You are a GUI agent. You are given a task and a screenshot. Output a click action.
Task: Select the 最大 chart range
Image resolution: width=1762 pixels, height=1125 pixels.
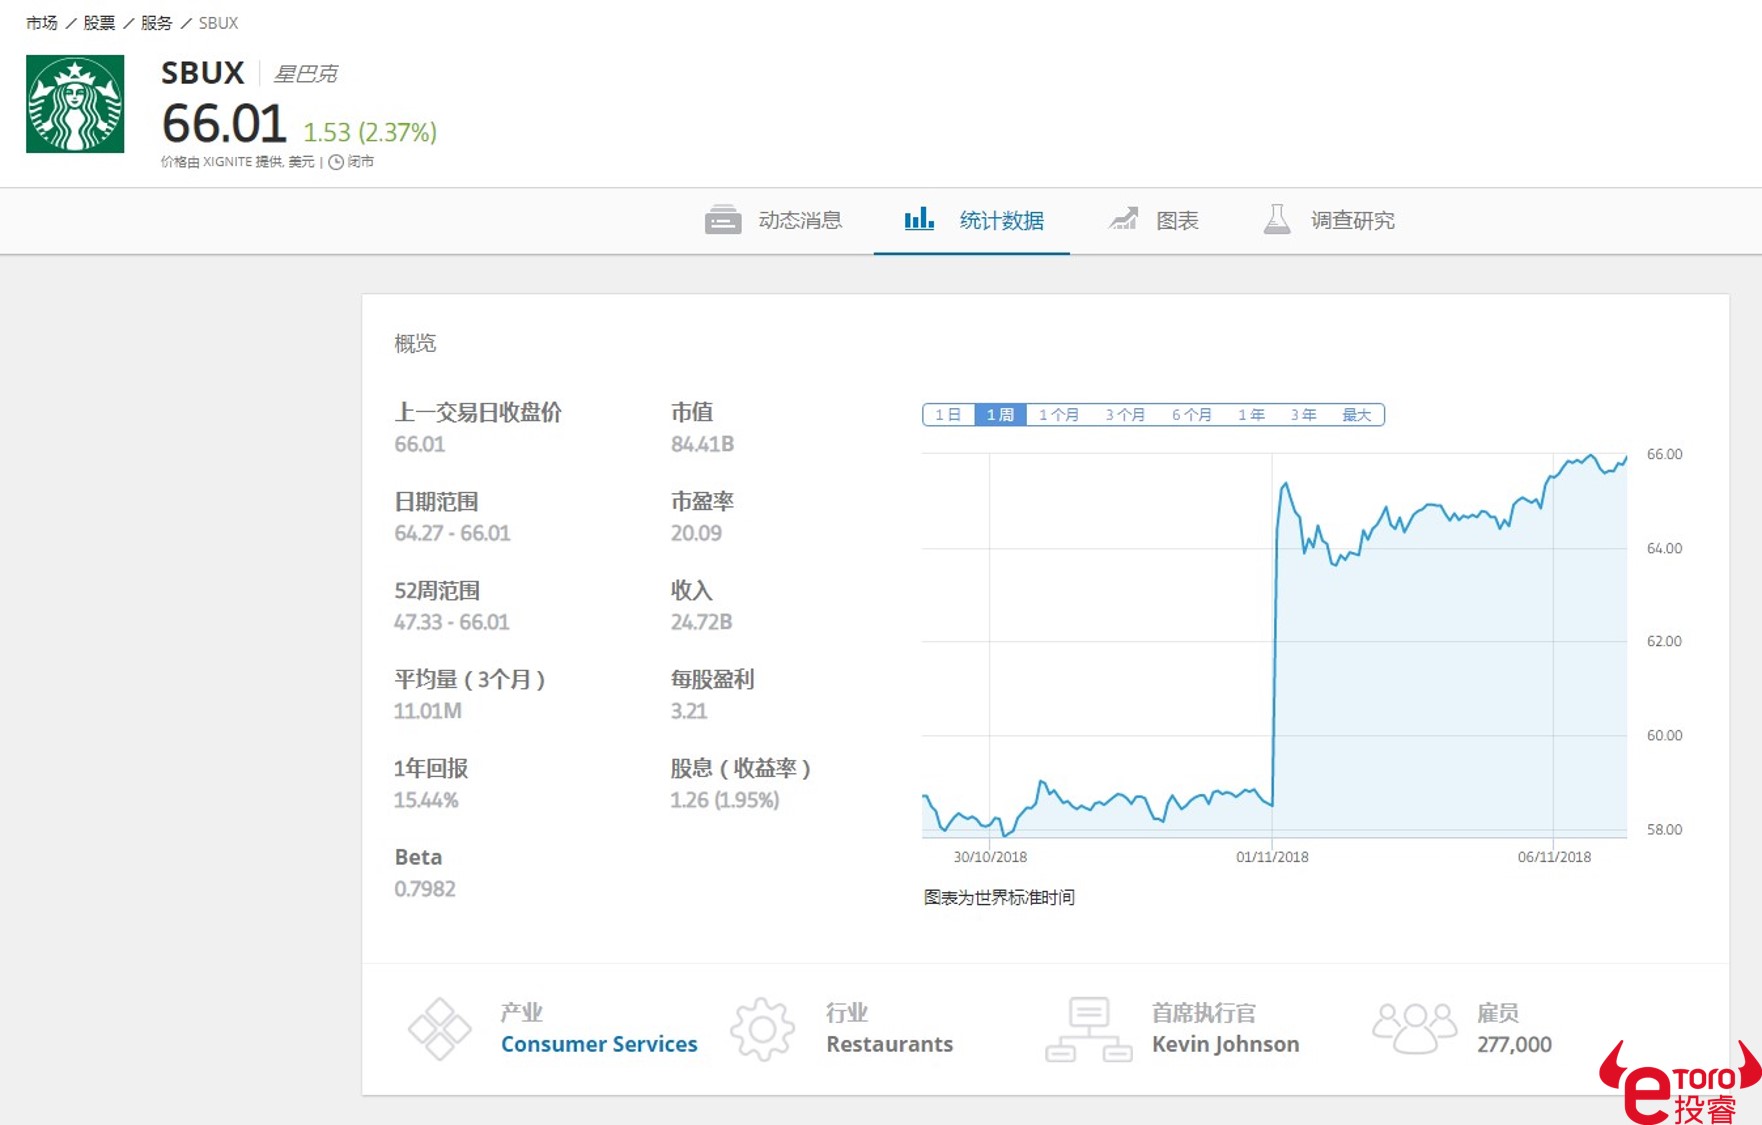(1357, 415)
